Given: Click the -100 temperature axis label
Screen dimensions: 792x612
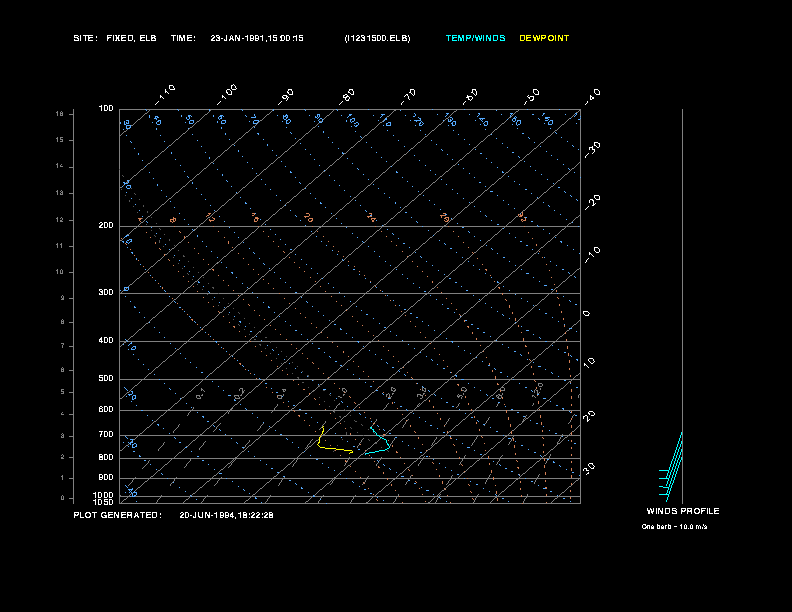Looking at the screenshot, I should [227, 94].
